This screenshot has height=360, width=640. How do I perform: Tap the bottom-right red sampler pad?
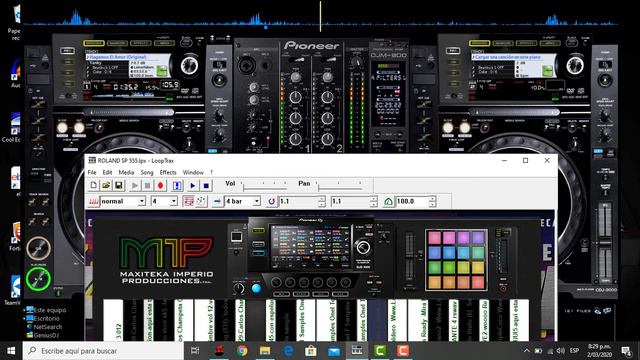(x=478, y=282)
